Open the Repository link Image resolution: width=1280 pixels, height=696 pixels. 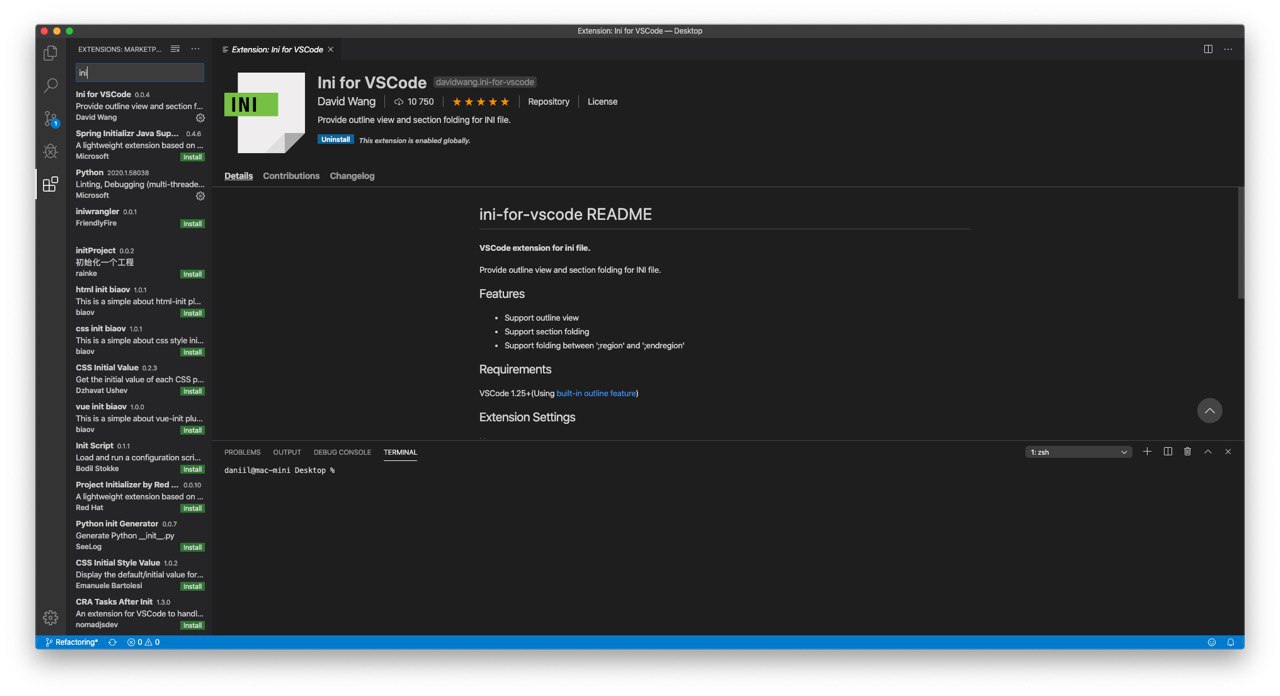click(x=548, y=102)
